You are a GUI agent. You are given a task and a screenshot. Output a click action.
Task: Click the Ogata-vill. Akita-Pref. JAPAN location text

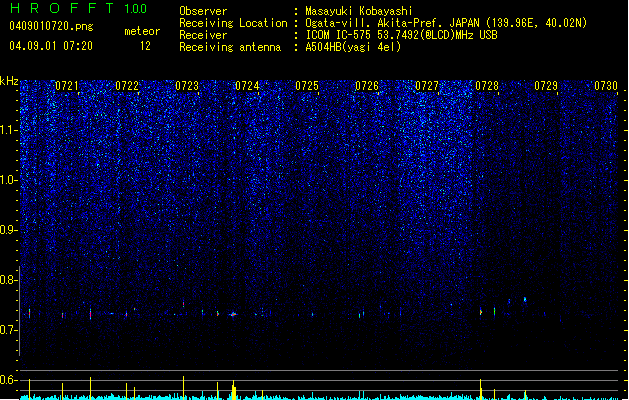[446, 23]
